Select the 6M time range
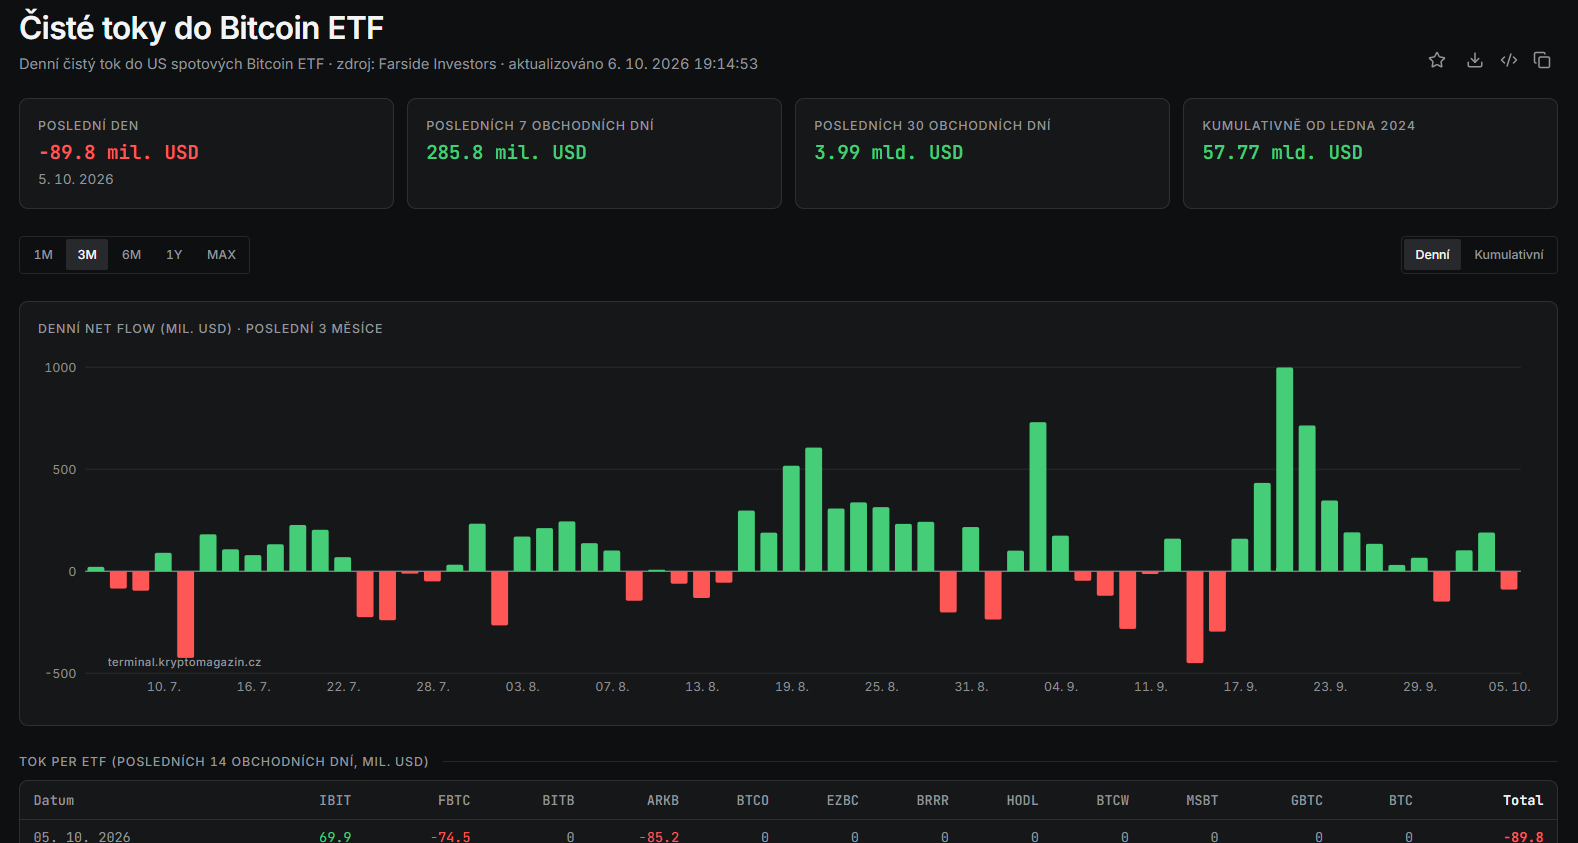 coord(132,255)
